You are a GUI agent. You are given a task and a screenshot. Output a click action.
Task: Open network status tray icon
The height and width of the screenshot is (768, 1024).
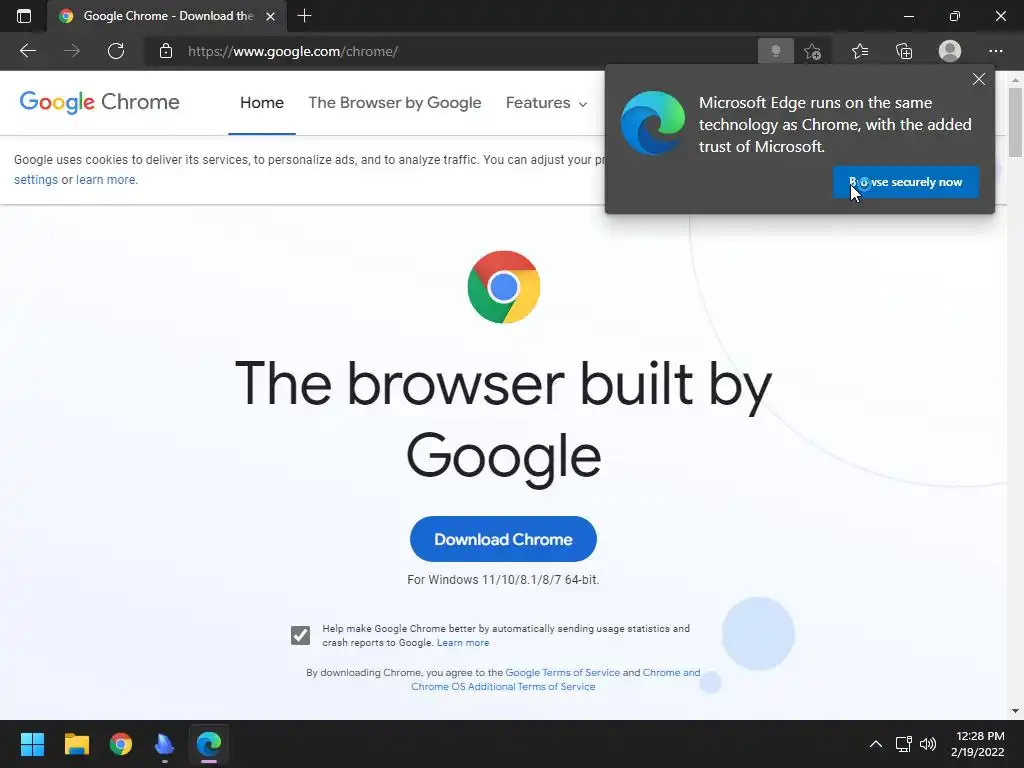(904, 744)
